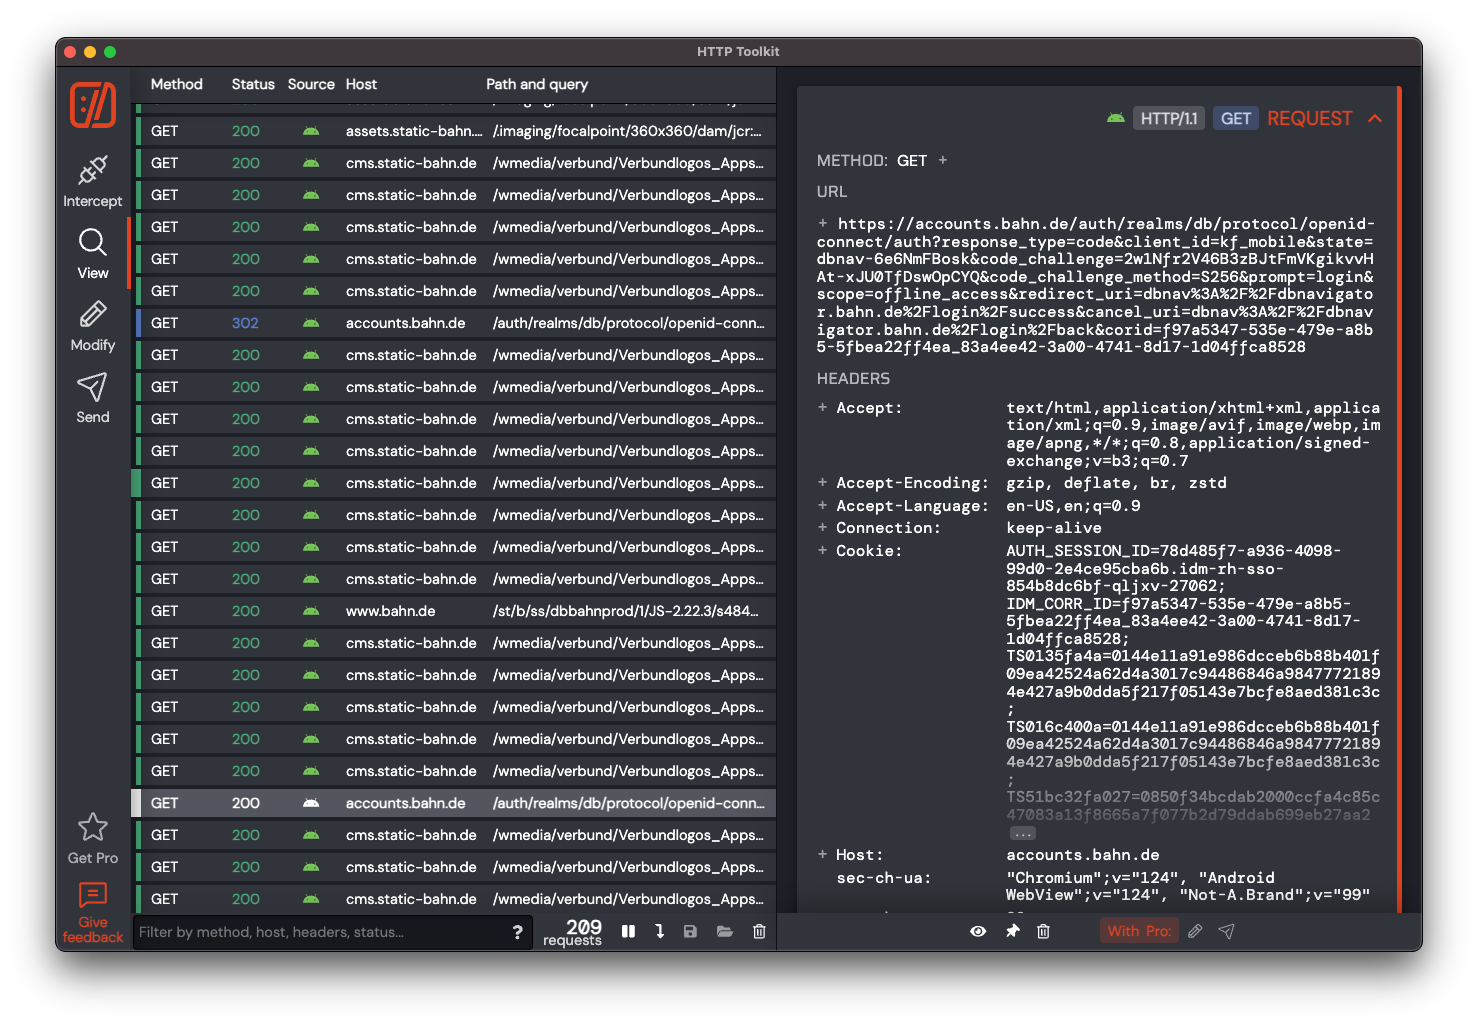Clear all requests with list trash icon
This screenshot has width=1478, height=1025.
[x=759, y=931]
